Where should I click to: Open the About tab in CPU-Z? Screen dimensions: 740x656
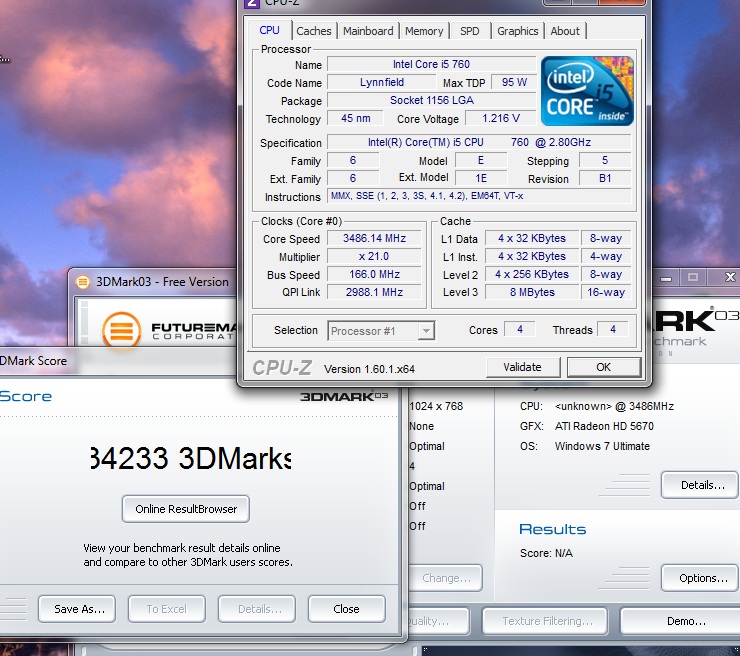click(565, 31)
